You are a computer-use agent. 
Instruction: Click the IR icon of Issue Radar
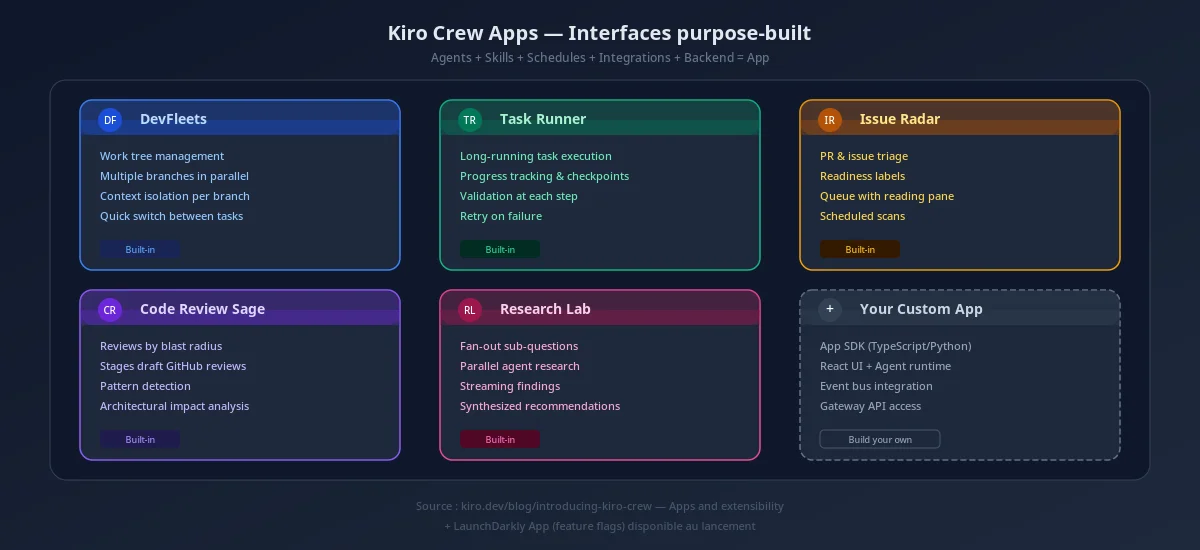830,120
